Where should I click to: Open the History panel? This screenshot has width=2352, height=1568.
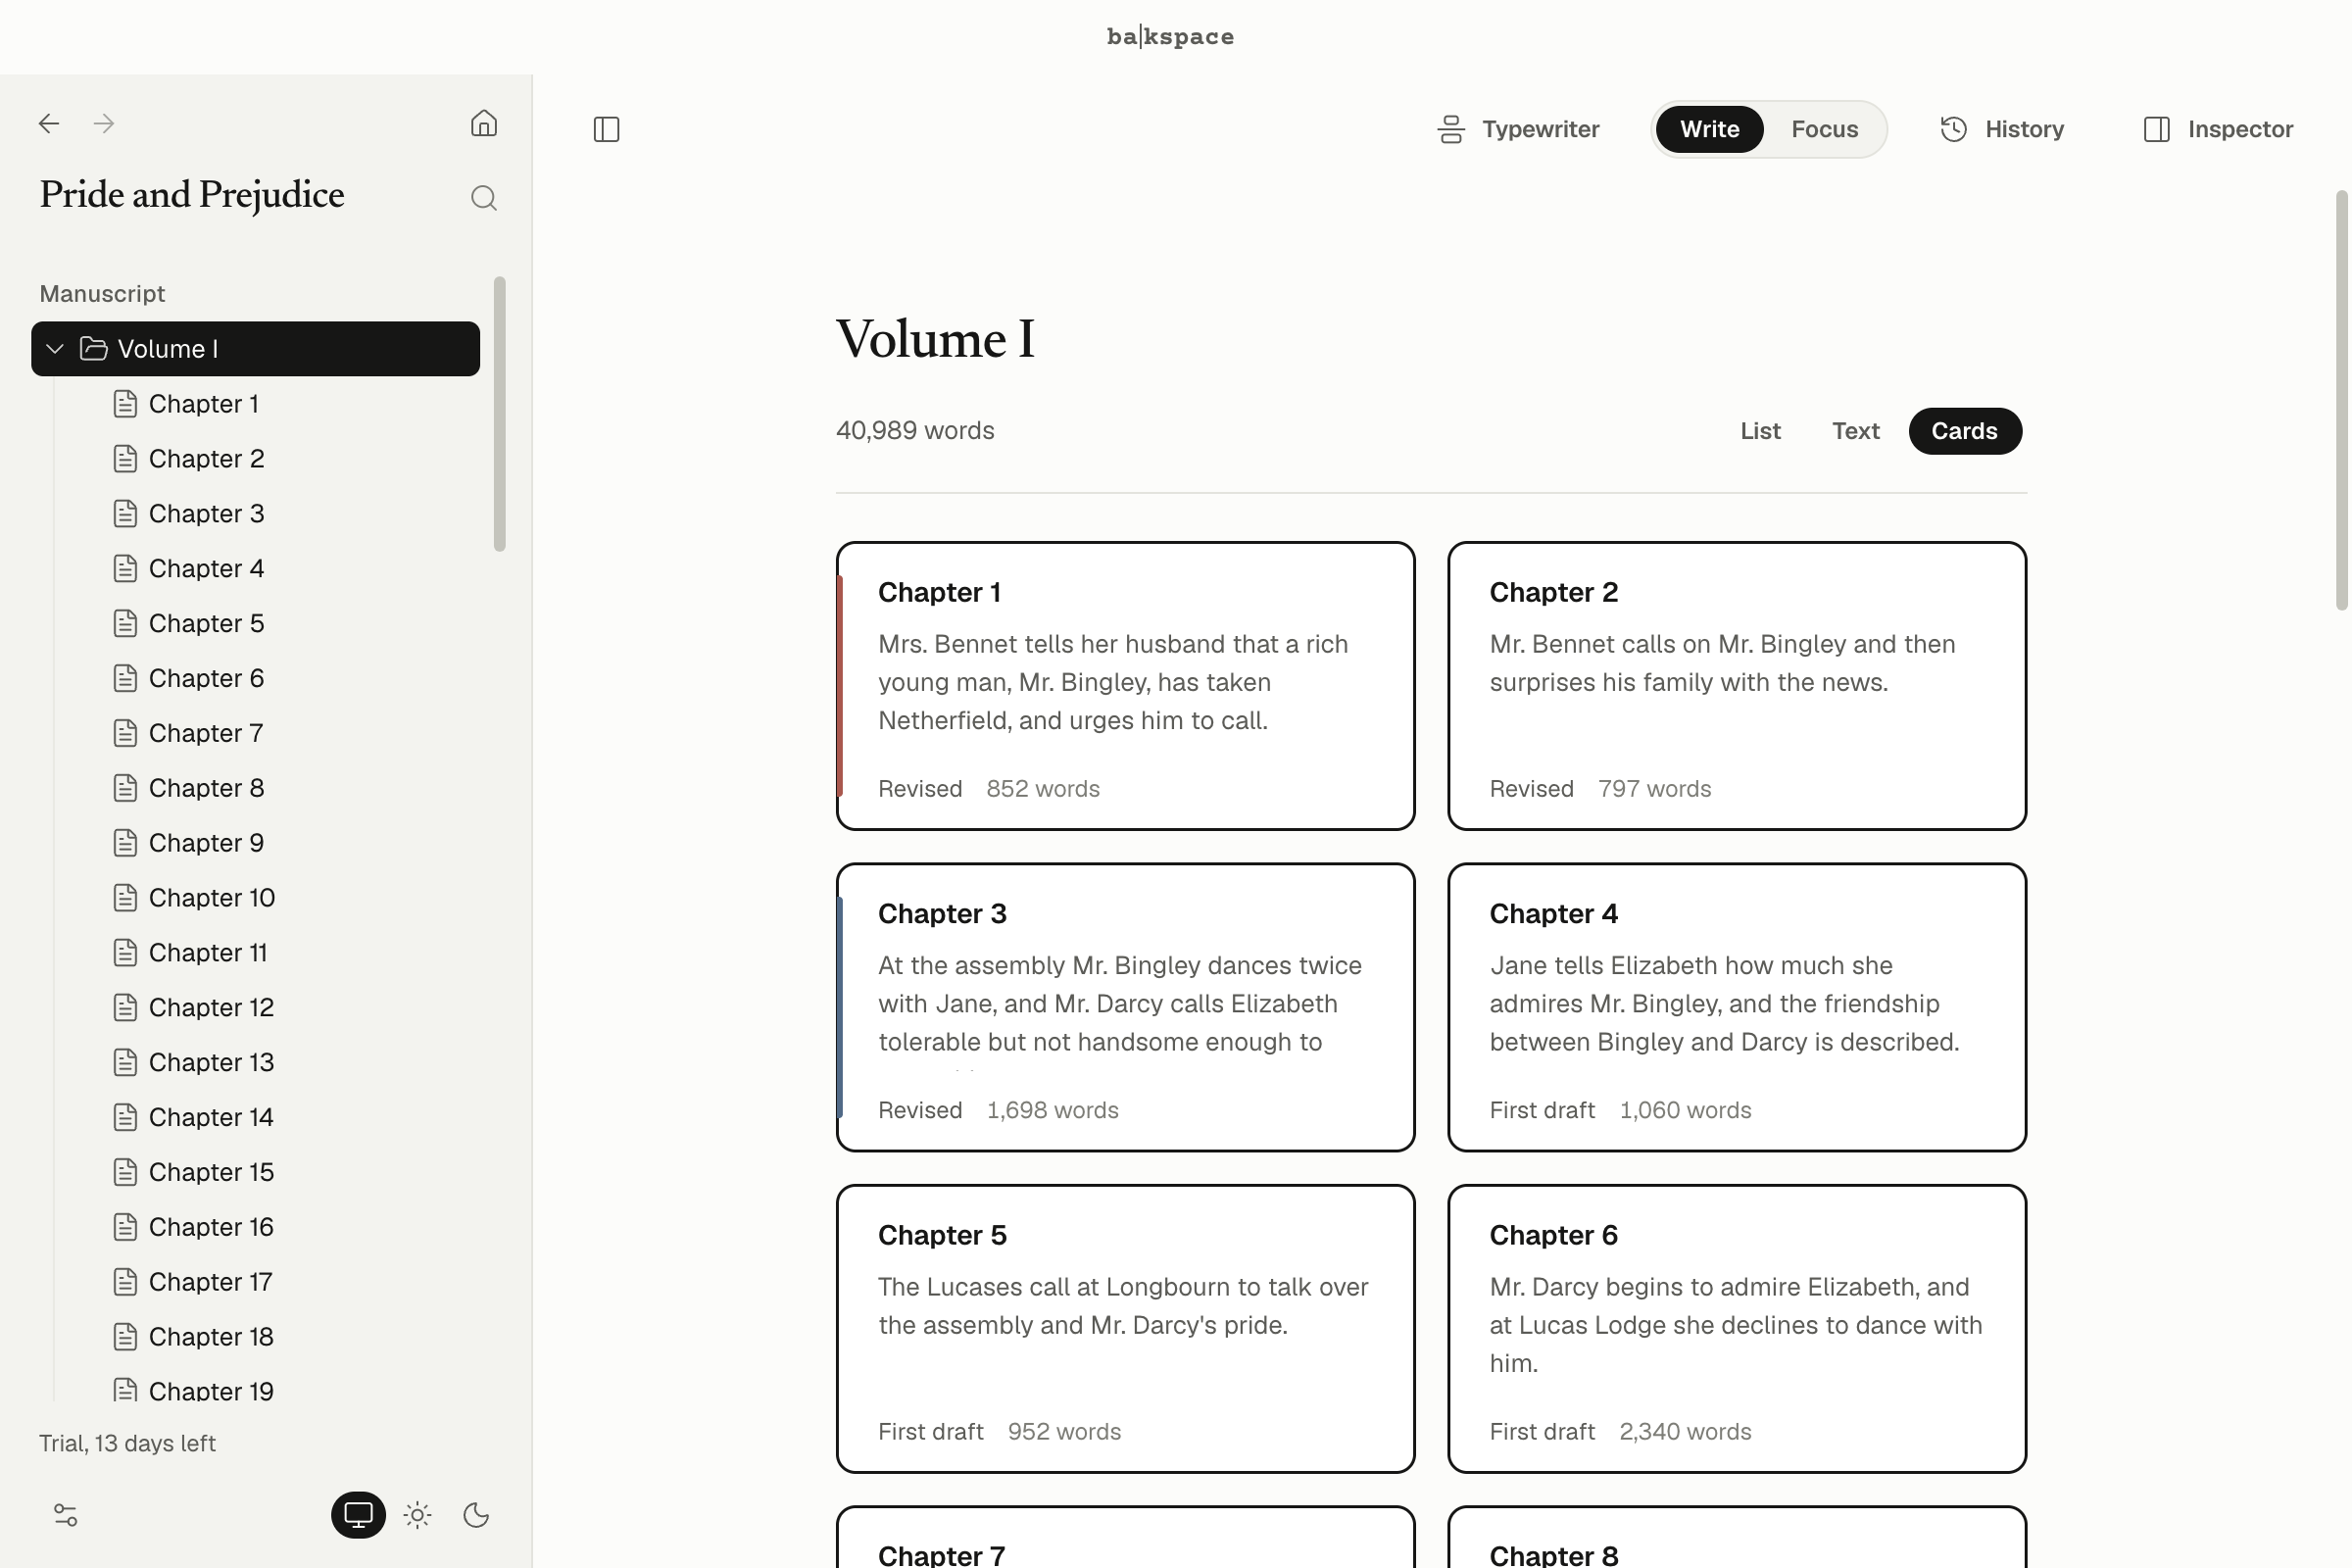2002,129
